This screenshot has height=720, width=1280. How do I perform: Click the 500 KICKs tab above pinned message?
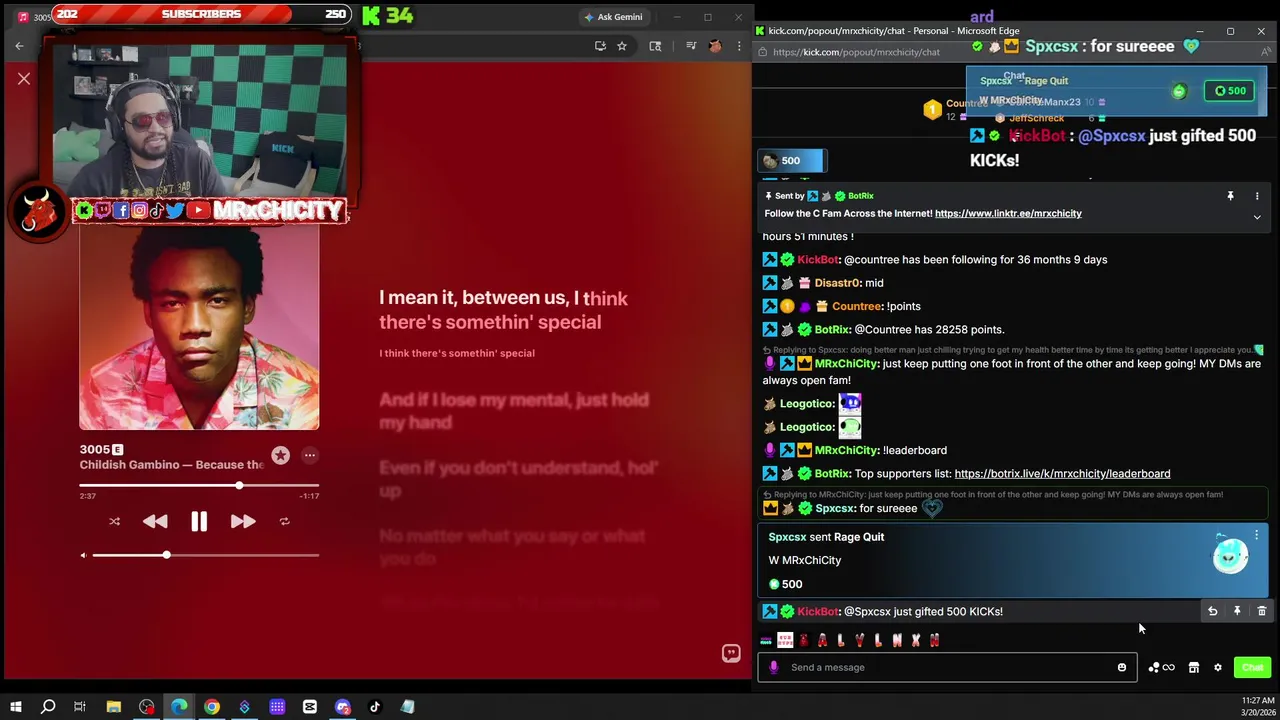(791, 161)
